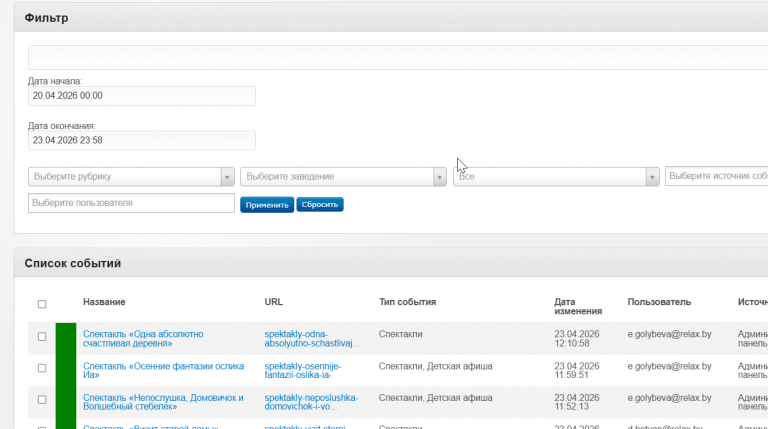Open Спектакль «Одна абсолютно счастливая деревня» link
Screen dimensions: 768x429
point(143,338)
